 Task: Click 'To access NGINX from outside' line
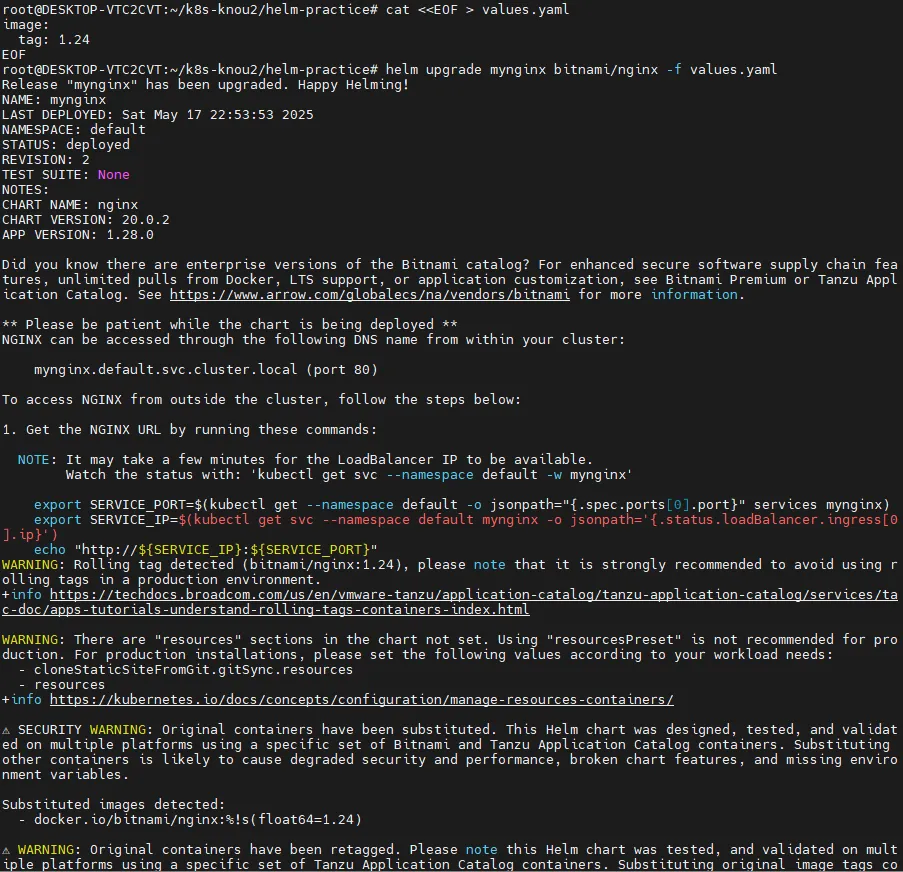[x=261, y=400]
